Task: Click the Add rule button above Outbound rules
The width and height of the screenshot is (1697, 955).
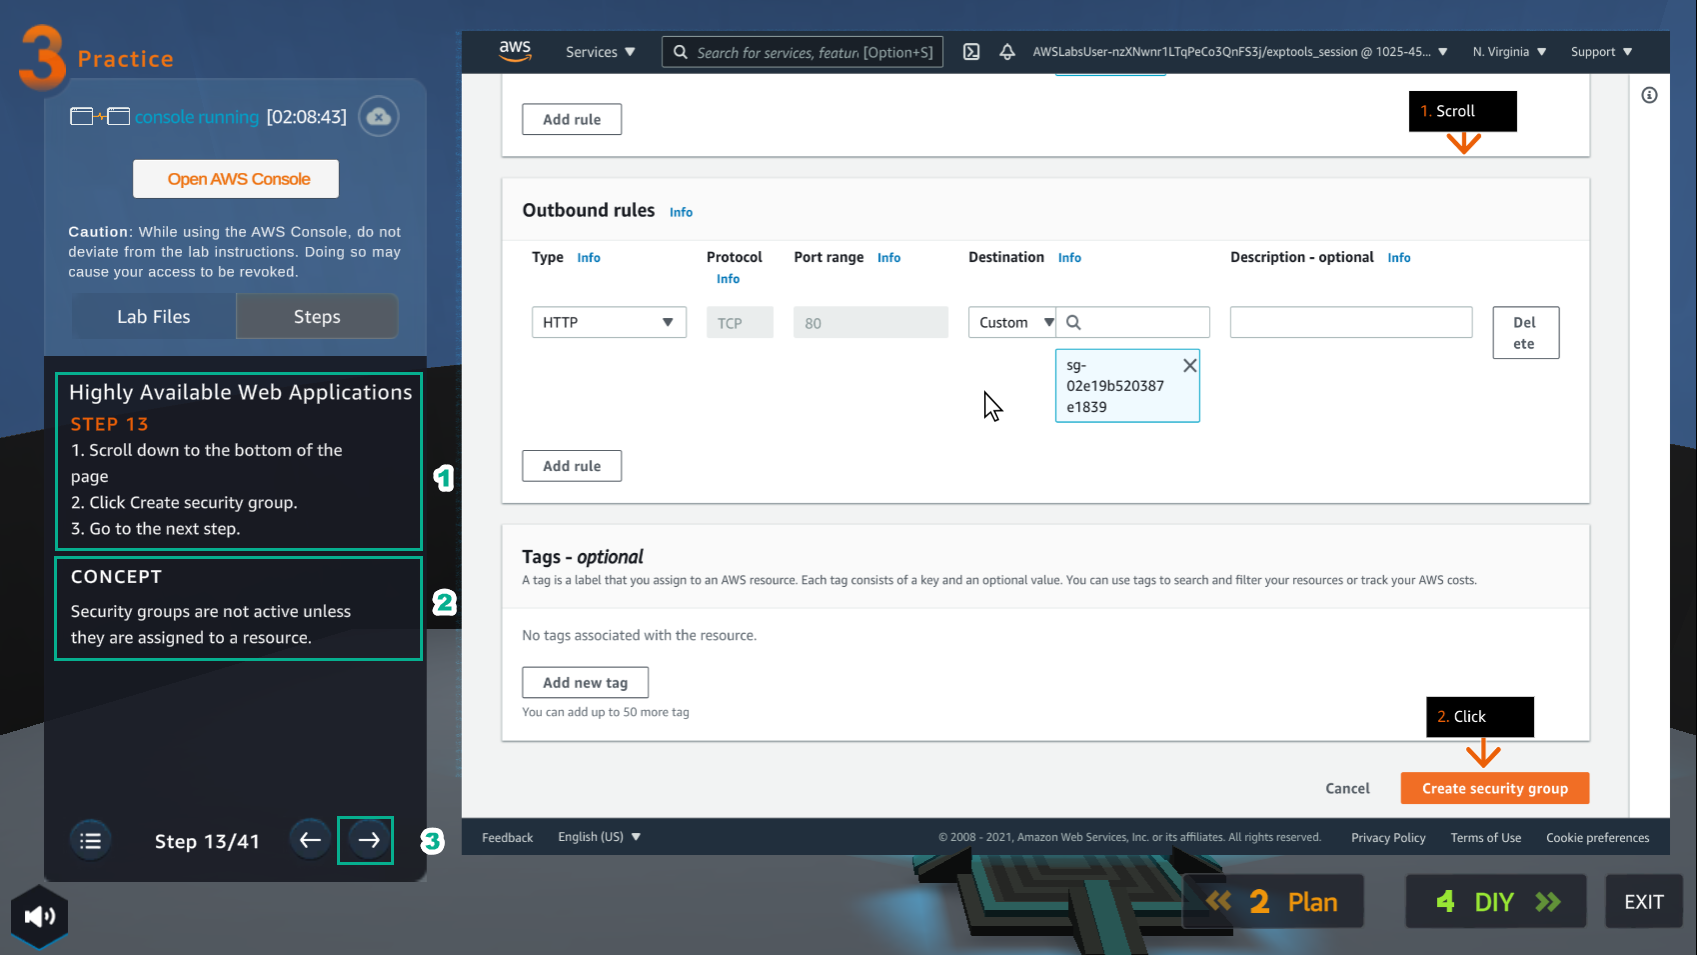Action: 572,119
